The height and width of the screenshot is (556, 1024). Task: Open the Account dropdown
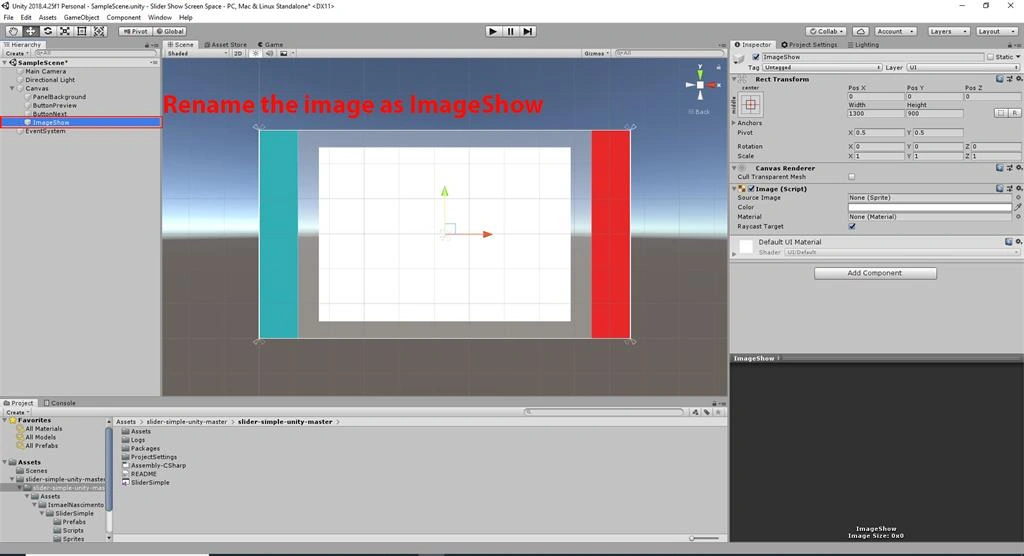[x=895, y=31]
